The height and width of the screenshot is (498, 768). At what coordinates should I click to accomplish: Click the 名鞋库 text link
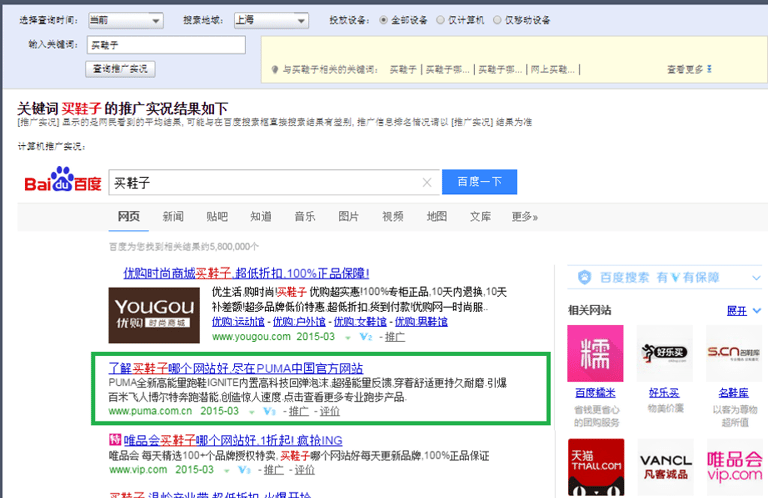(x=734, y=393)
